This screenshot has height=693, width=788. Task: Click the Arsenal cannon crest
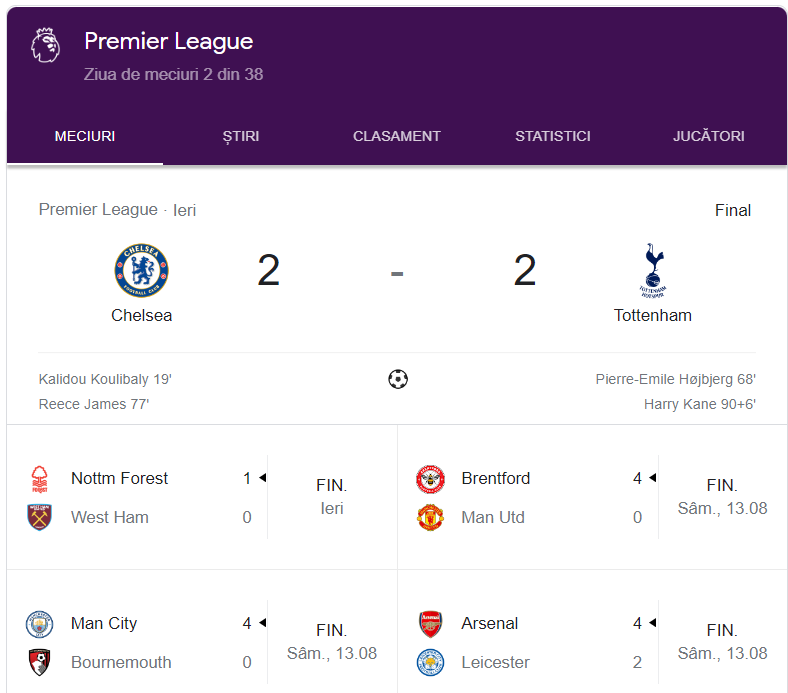pyautogui.click(x=430, y=624)
